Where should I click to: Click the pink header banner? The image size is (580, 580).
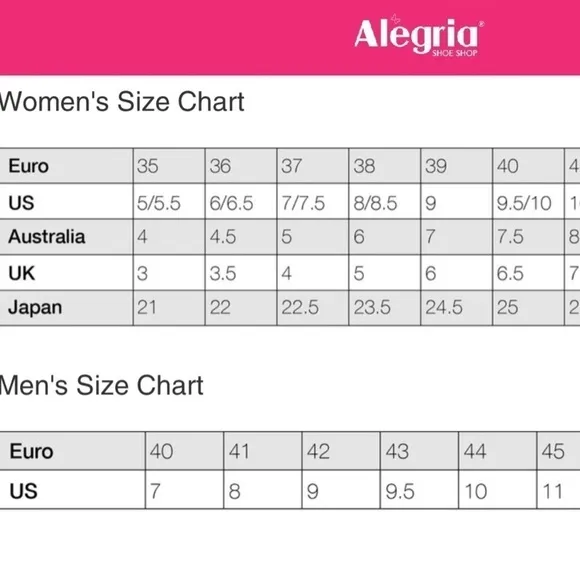pos(290,37)
